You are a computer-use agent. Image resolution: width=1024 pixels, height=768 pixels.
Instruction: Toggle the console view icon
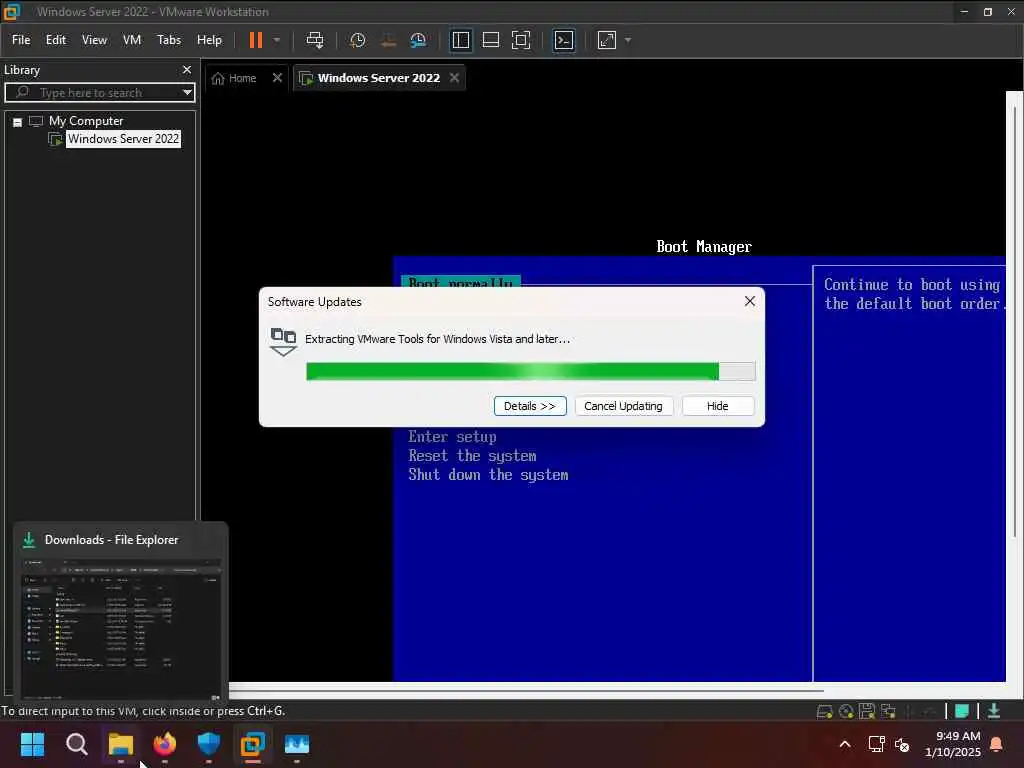pos(564,40)
